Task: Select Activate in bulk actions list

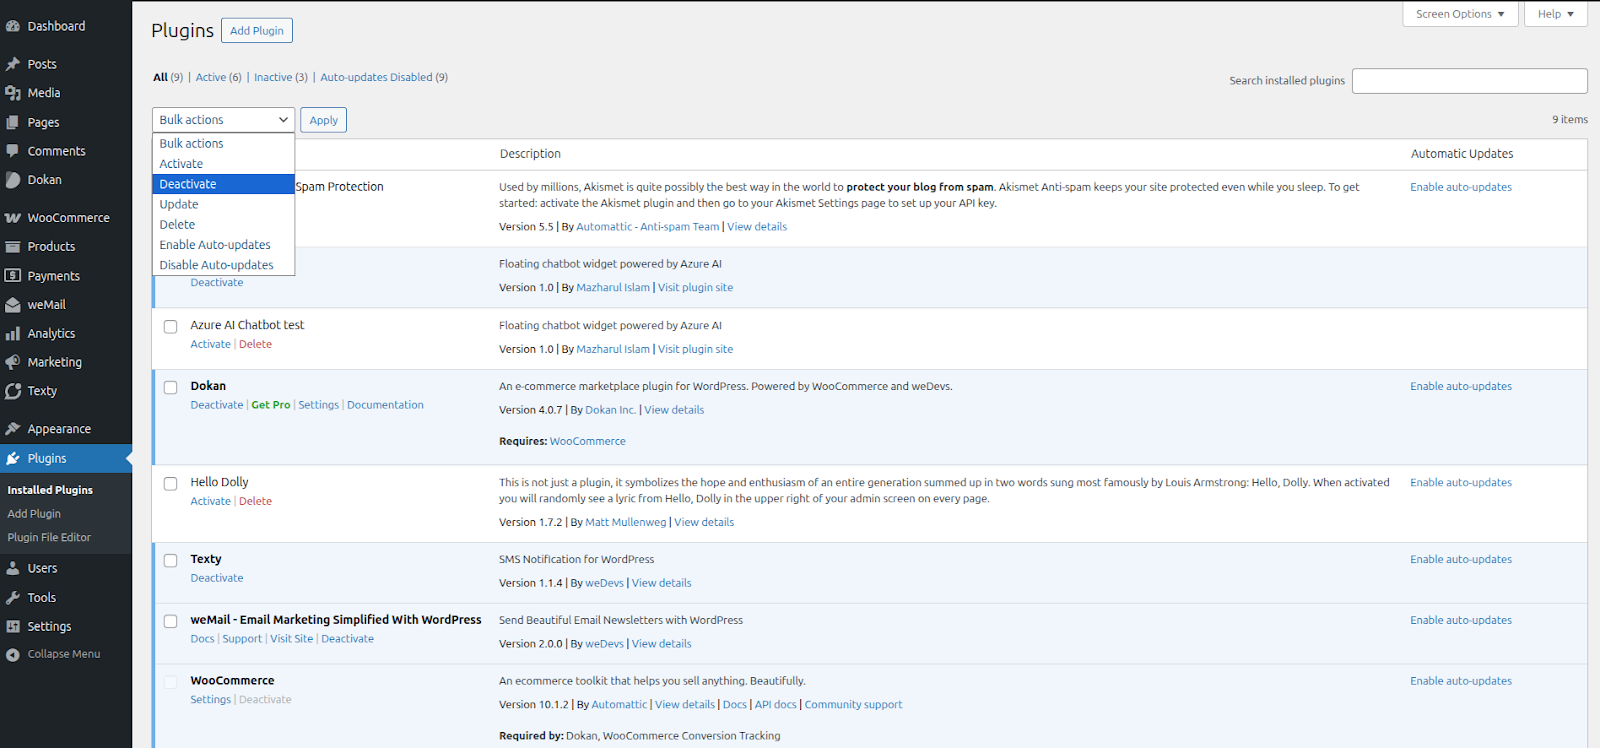Action: click(x=223, y=164)
